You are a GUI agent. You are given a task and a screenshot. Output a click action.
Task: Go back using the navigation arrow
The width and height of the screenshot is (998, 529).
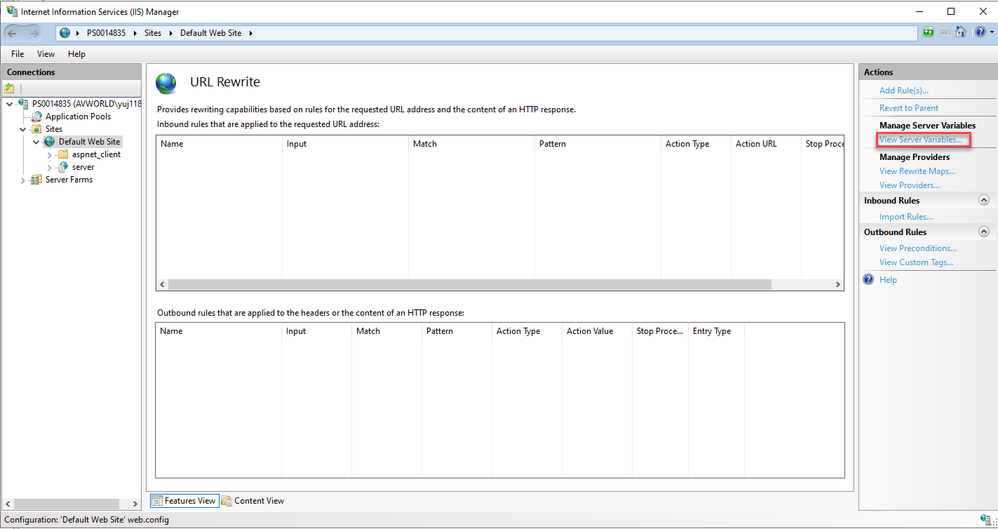pyautogui.click(x=13, y=33)
